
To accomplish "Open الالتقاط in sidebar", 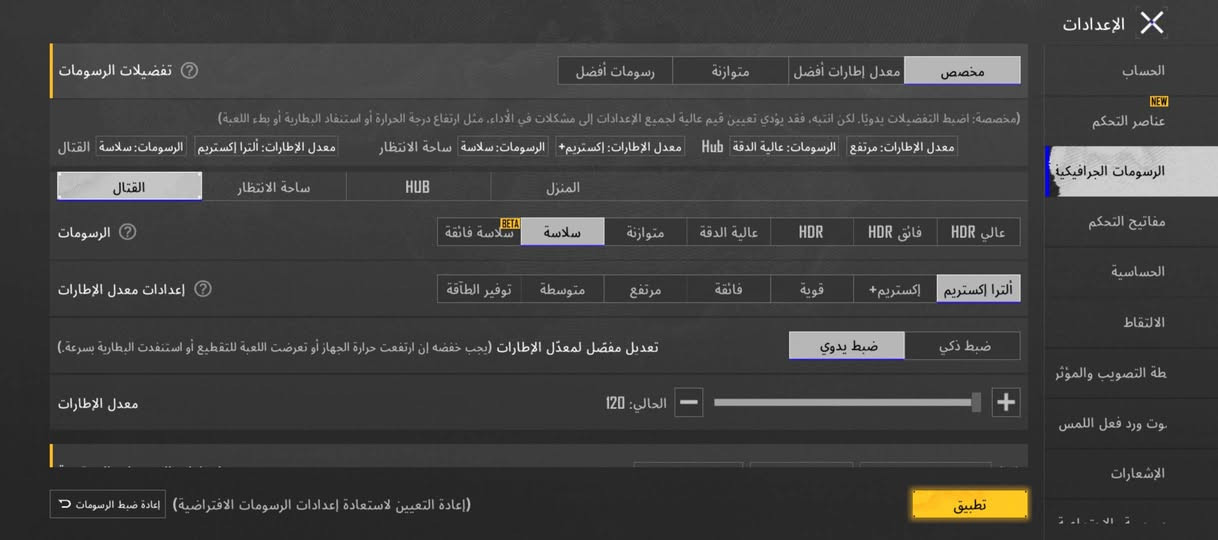I will (1131, 322).
